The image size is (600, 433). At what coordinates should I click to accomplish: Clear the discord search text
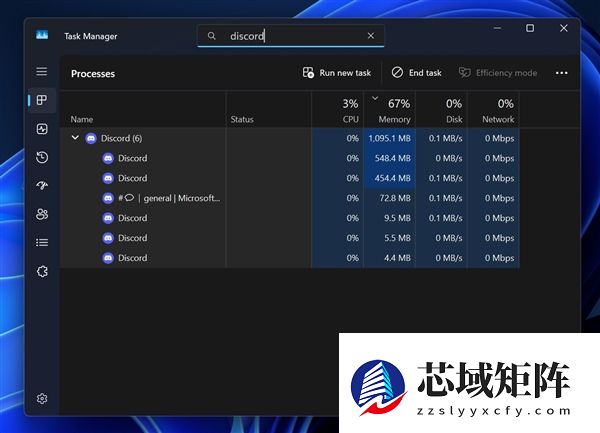pos(371,36)
